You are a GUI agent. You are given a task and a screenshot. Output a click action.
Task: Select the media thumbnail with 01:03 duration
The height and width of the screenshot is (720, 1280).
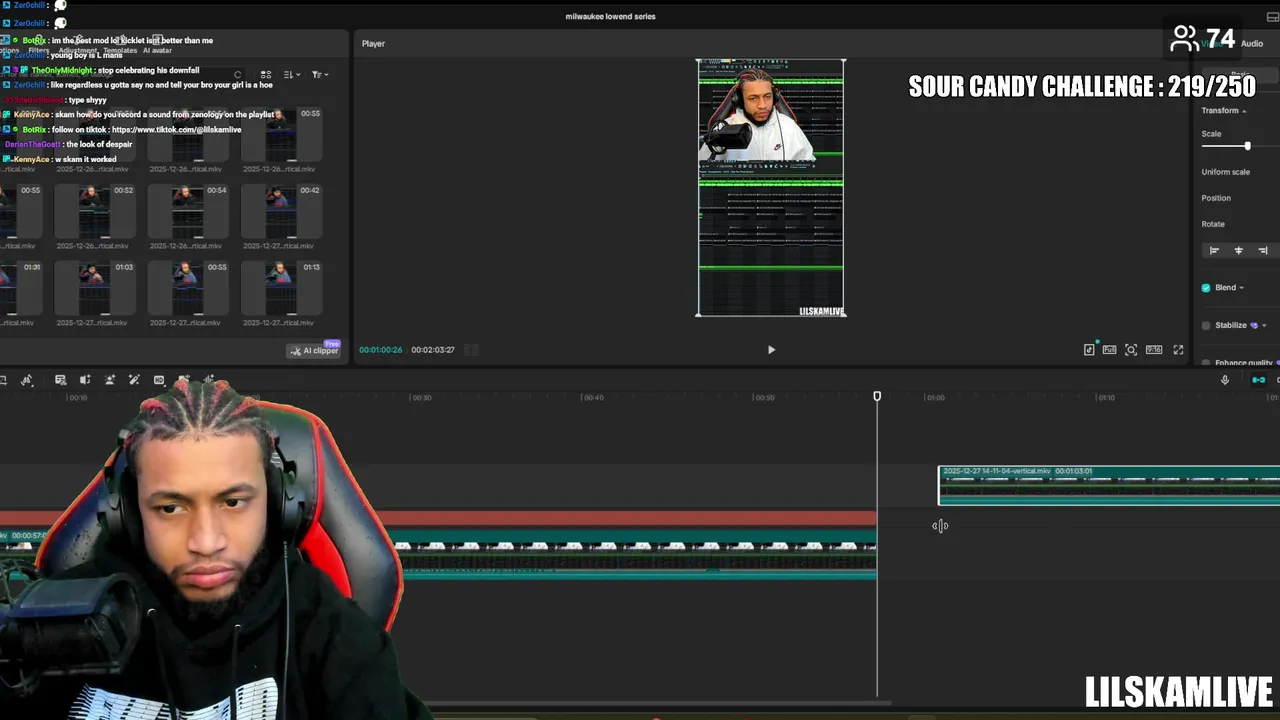click(95, 288)
